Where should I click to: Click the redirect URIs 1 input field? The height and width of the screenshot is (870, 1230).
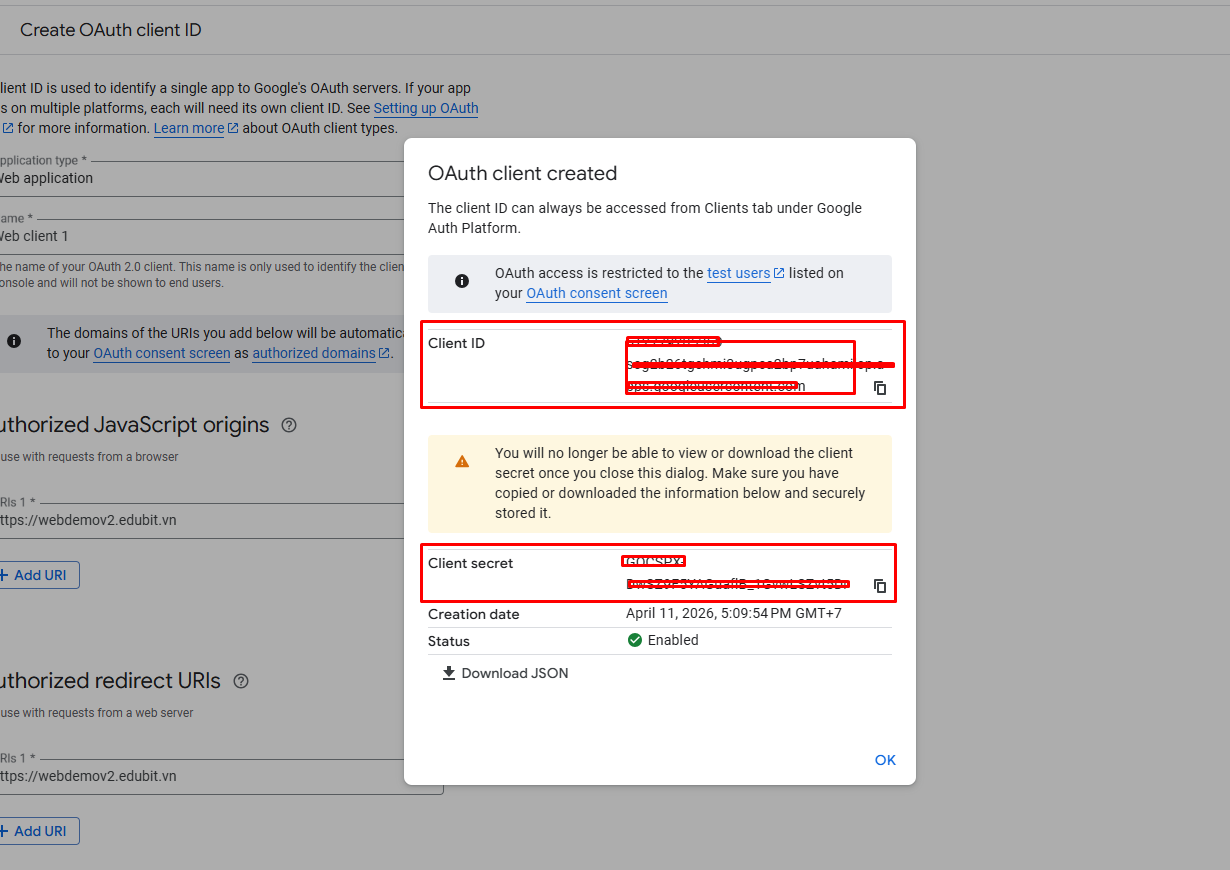coord(200,776)
